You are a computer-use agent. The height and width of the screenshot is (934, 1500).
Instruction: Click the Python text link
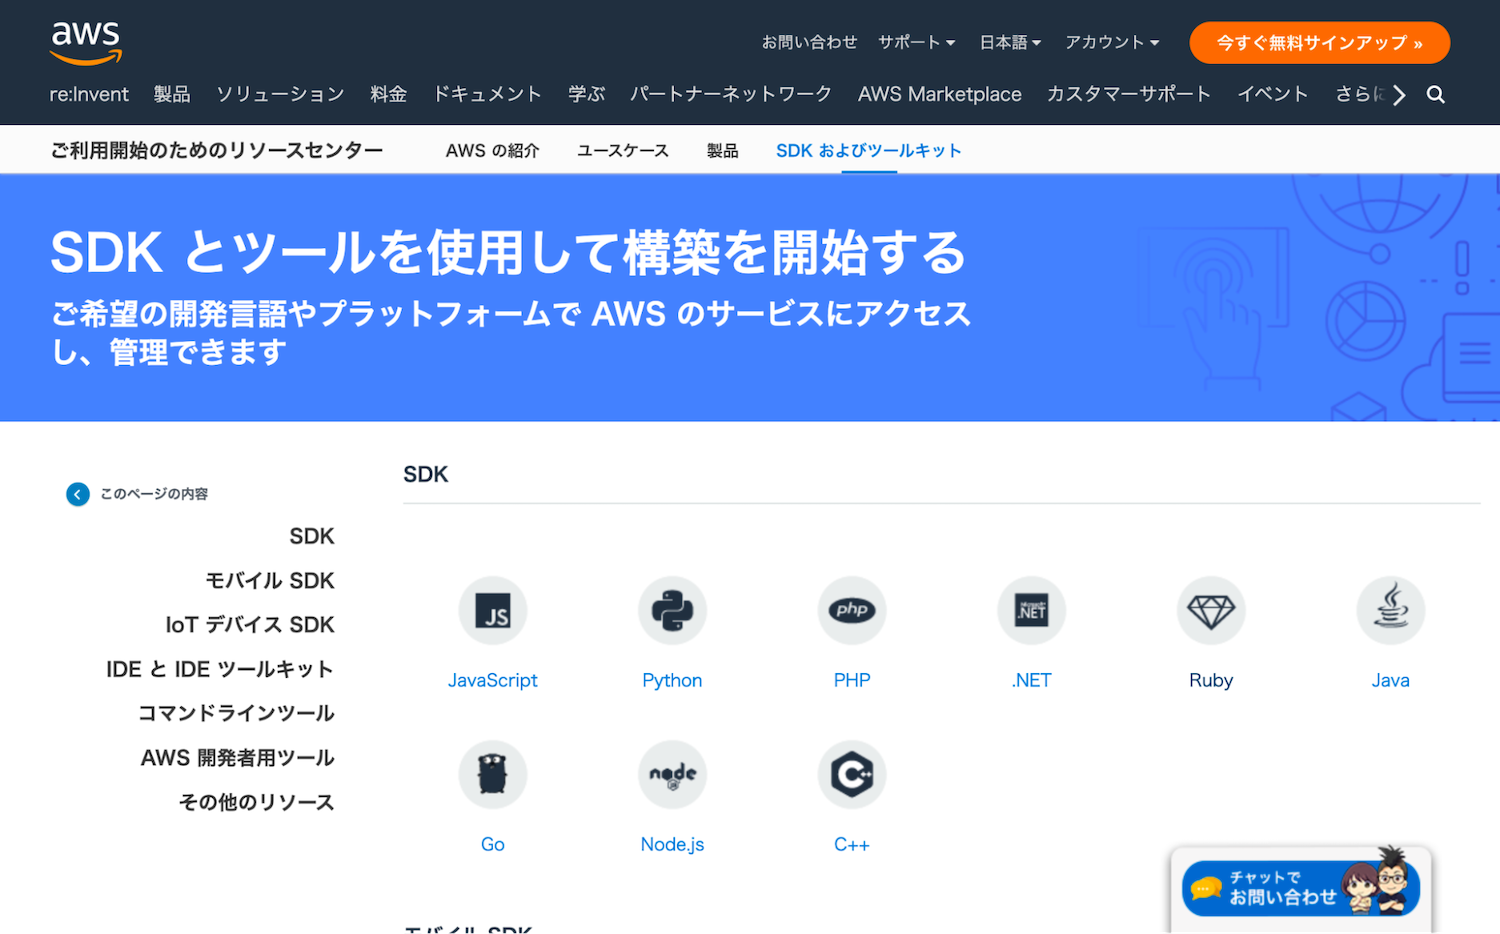(672, 680)
